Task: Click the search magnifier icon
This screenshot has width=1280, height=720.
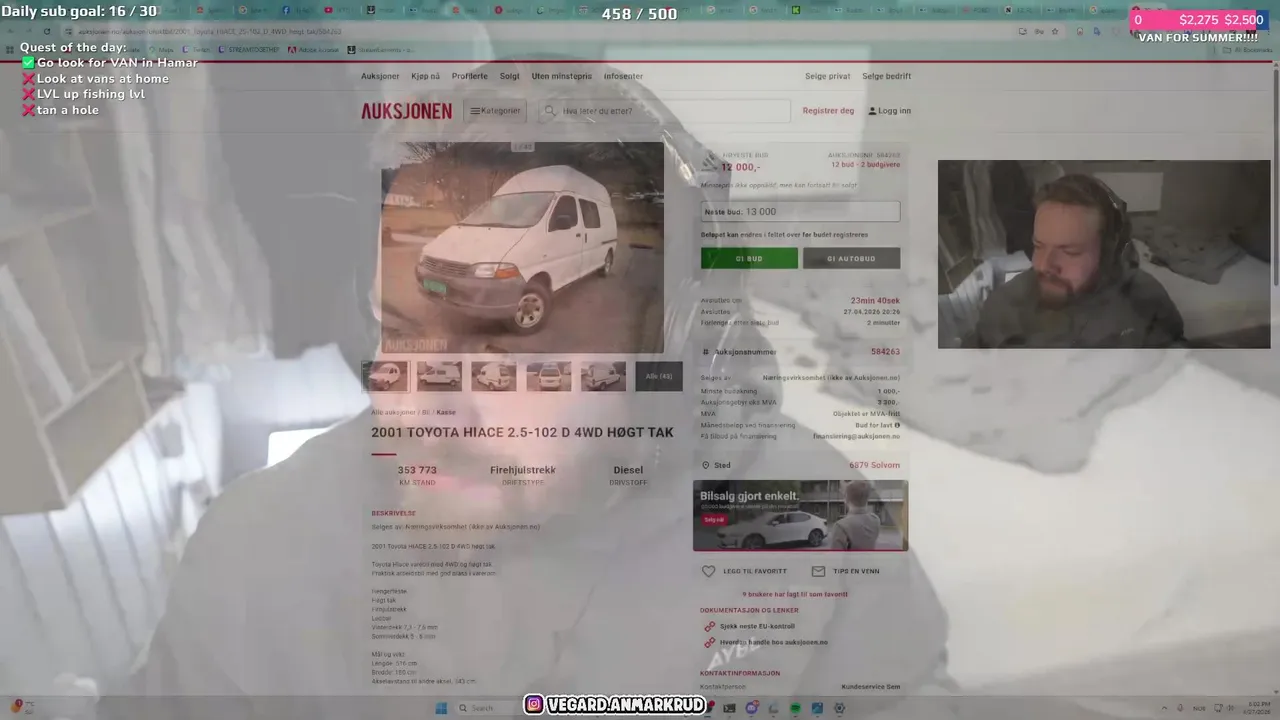Action: coord(549,111)
